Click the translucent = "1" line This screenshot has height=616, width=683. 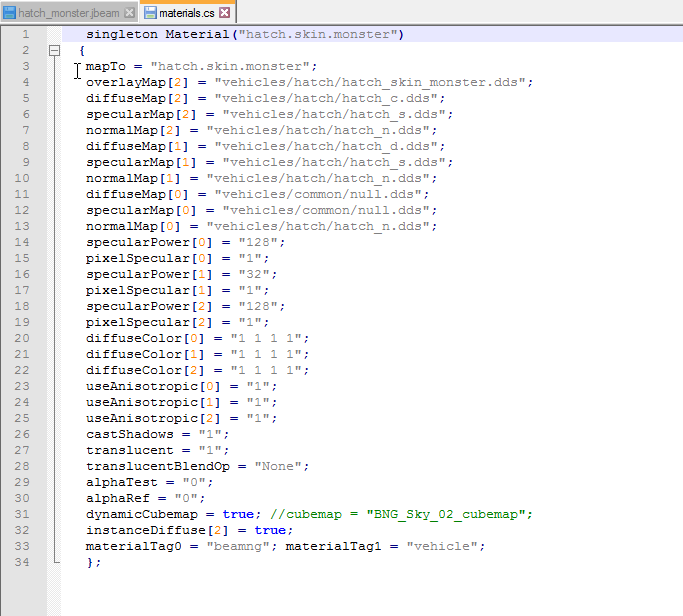click(x=157, y=450)
